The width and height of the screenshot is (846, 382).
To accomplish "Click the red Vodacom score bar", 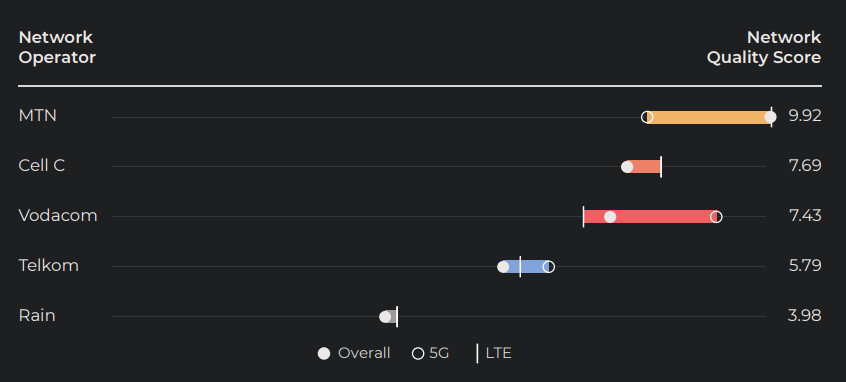I will tap(650, 217).
